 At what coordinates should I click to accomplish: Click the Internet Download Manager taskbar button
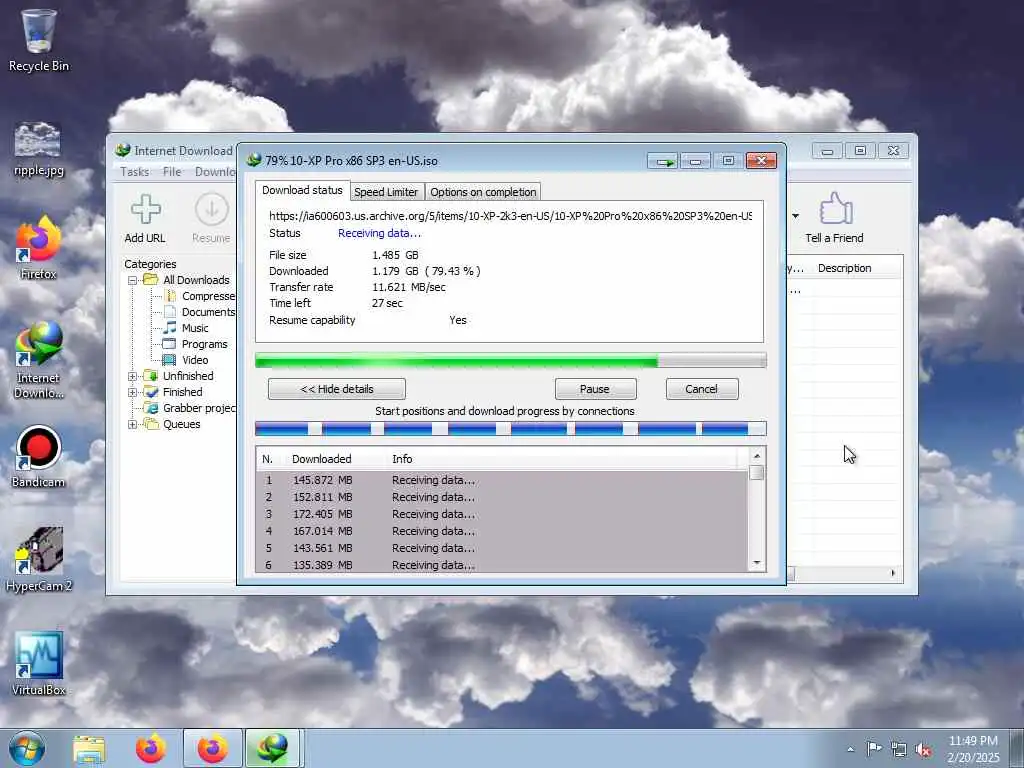(x=272, y=749)
